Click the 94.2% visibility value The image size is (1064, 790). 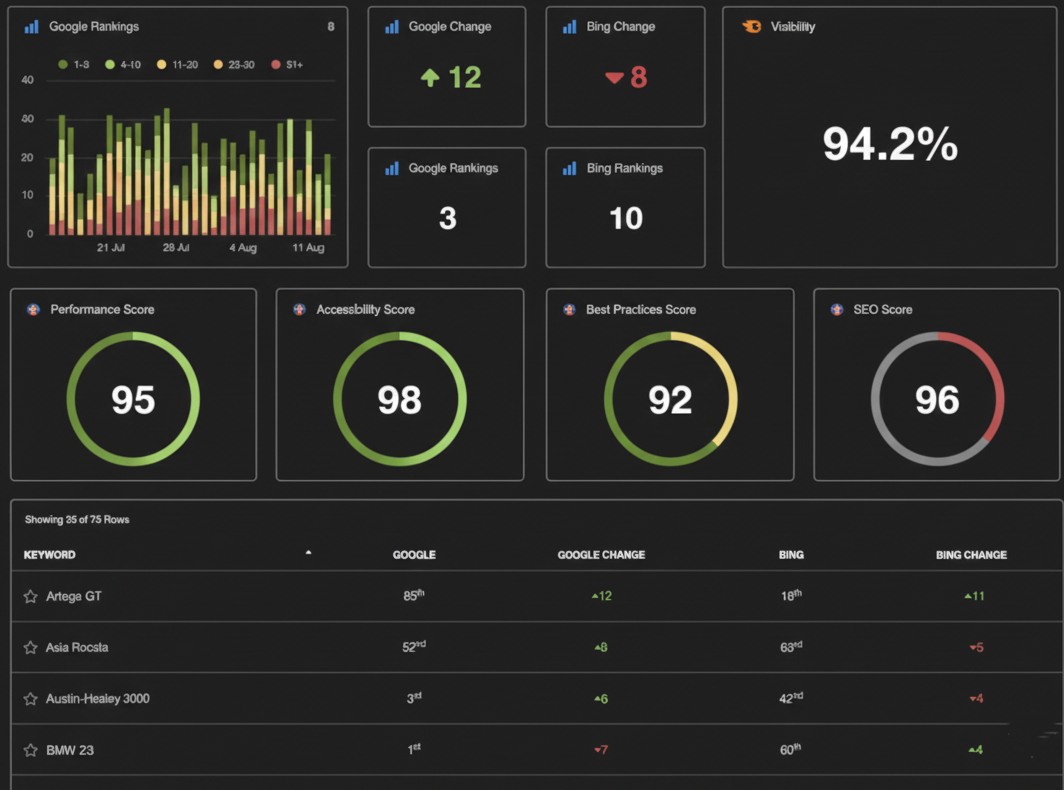(x=890, y=145)
